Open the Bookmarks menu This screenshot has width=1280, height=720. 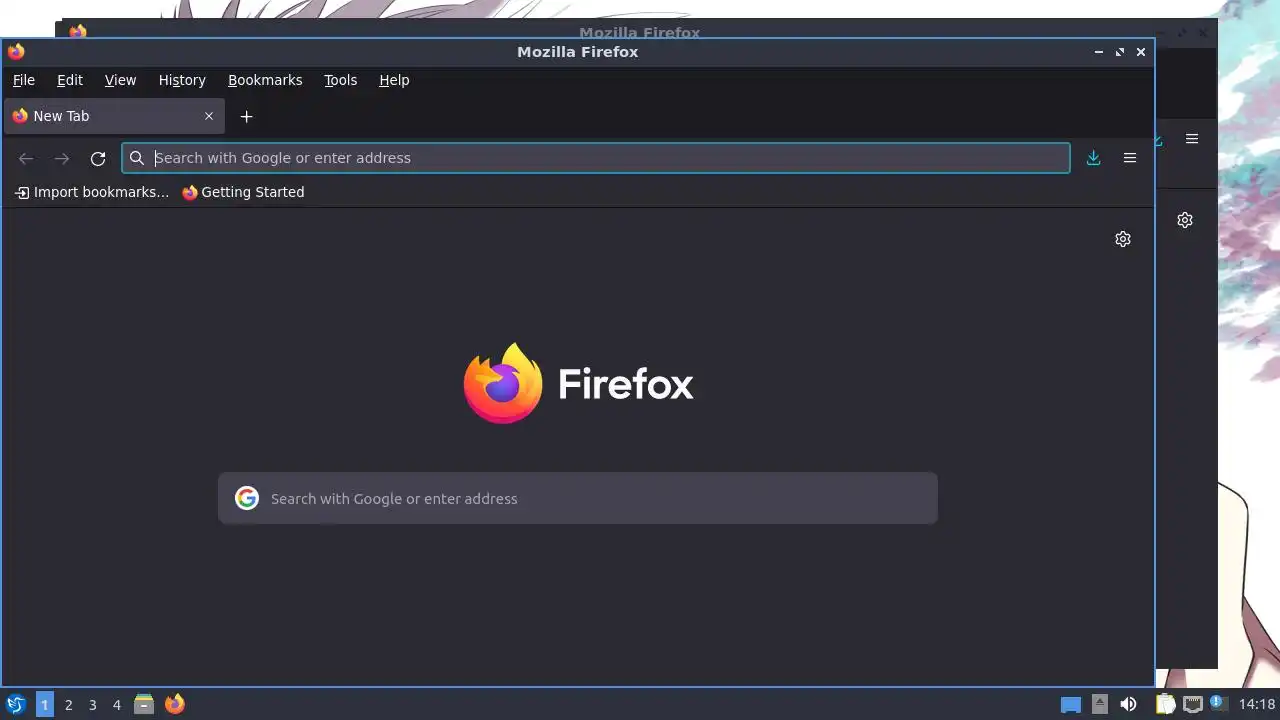(265, 80)
